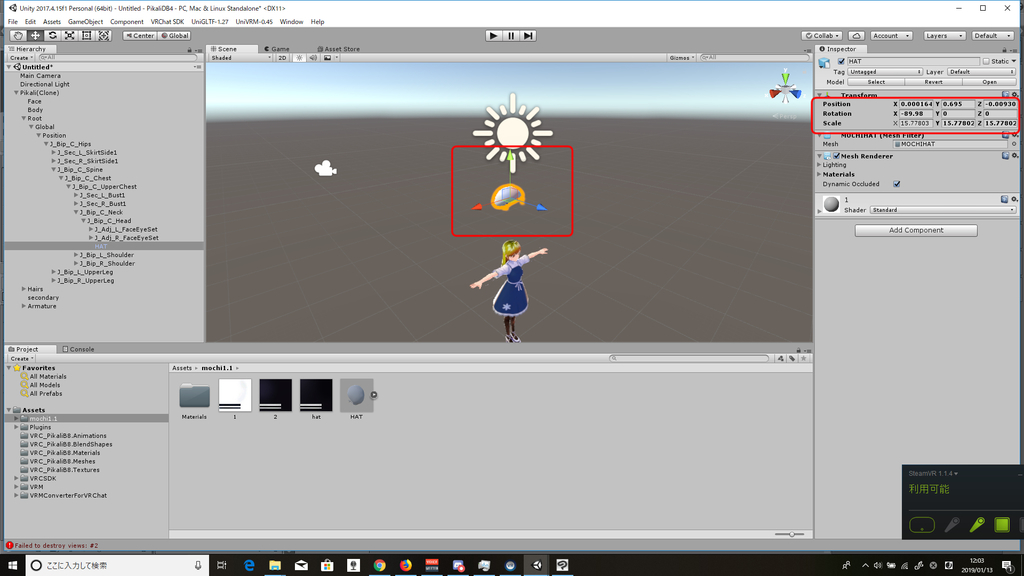Select the Rotate tool
Viewport: 1024px width, 576px height.
click(x=52, y=35)
